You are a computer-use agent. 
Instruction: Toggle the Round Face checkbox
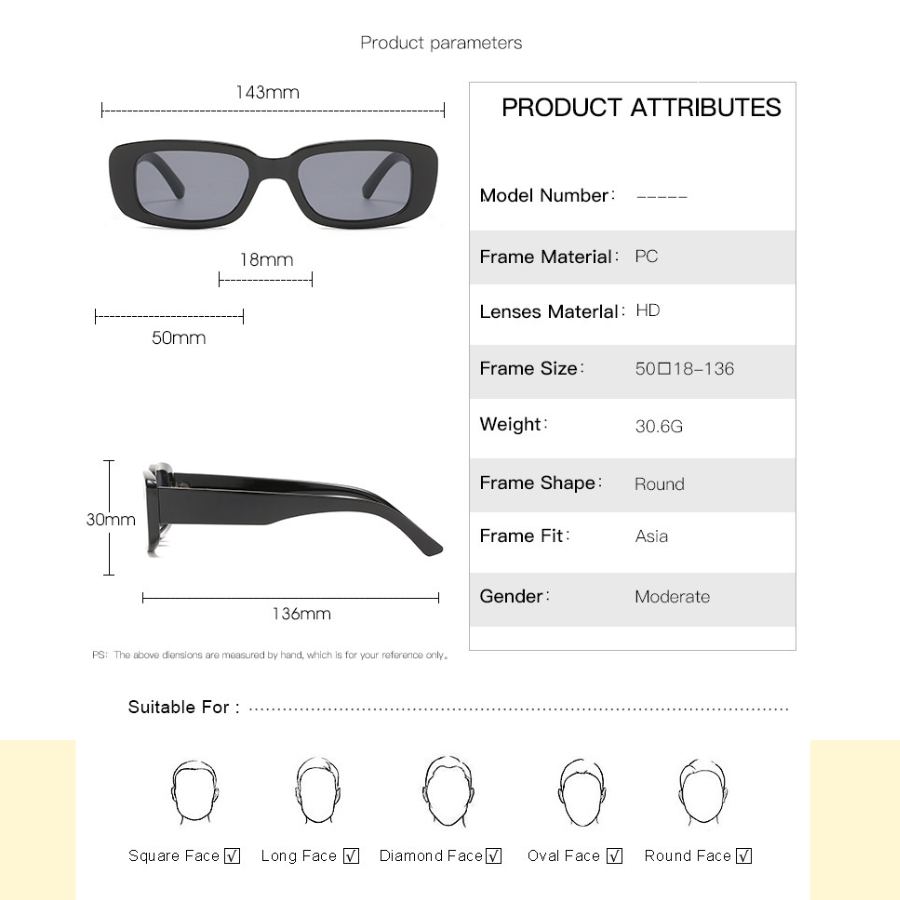point(744,856)
